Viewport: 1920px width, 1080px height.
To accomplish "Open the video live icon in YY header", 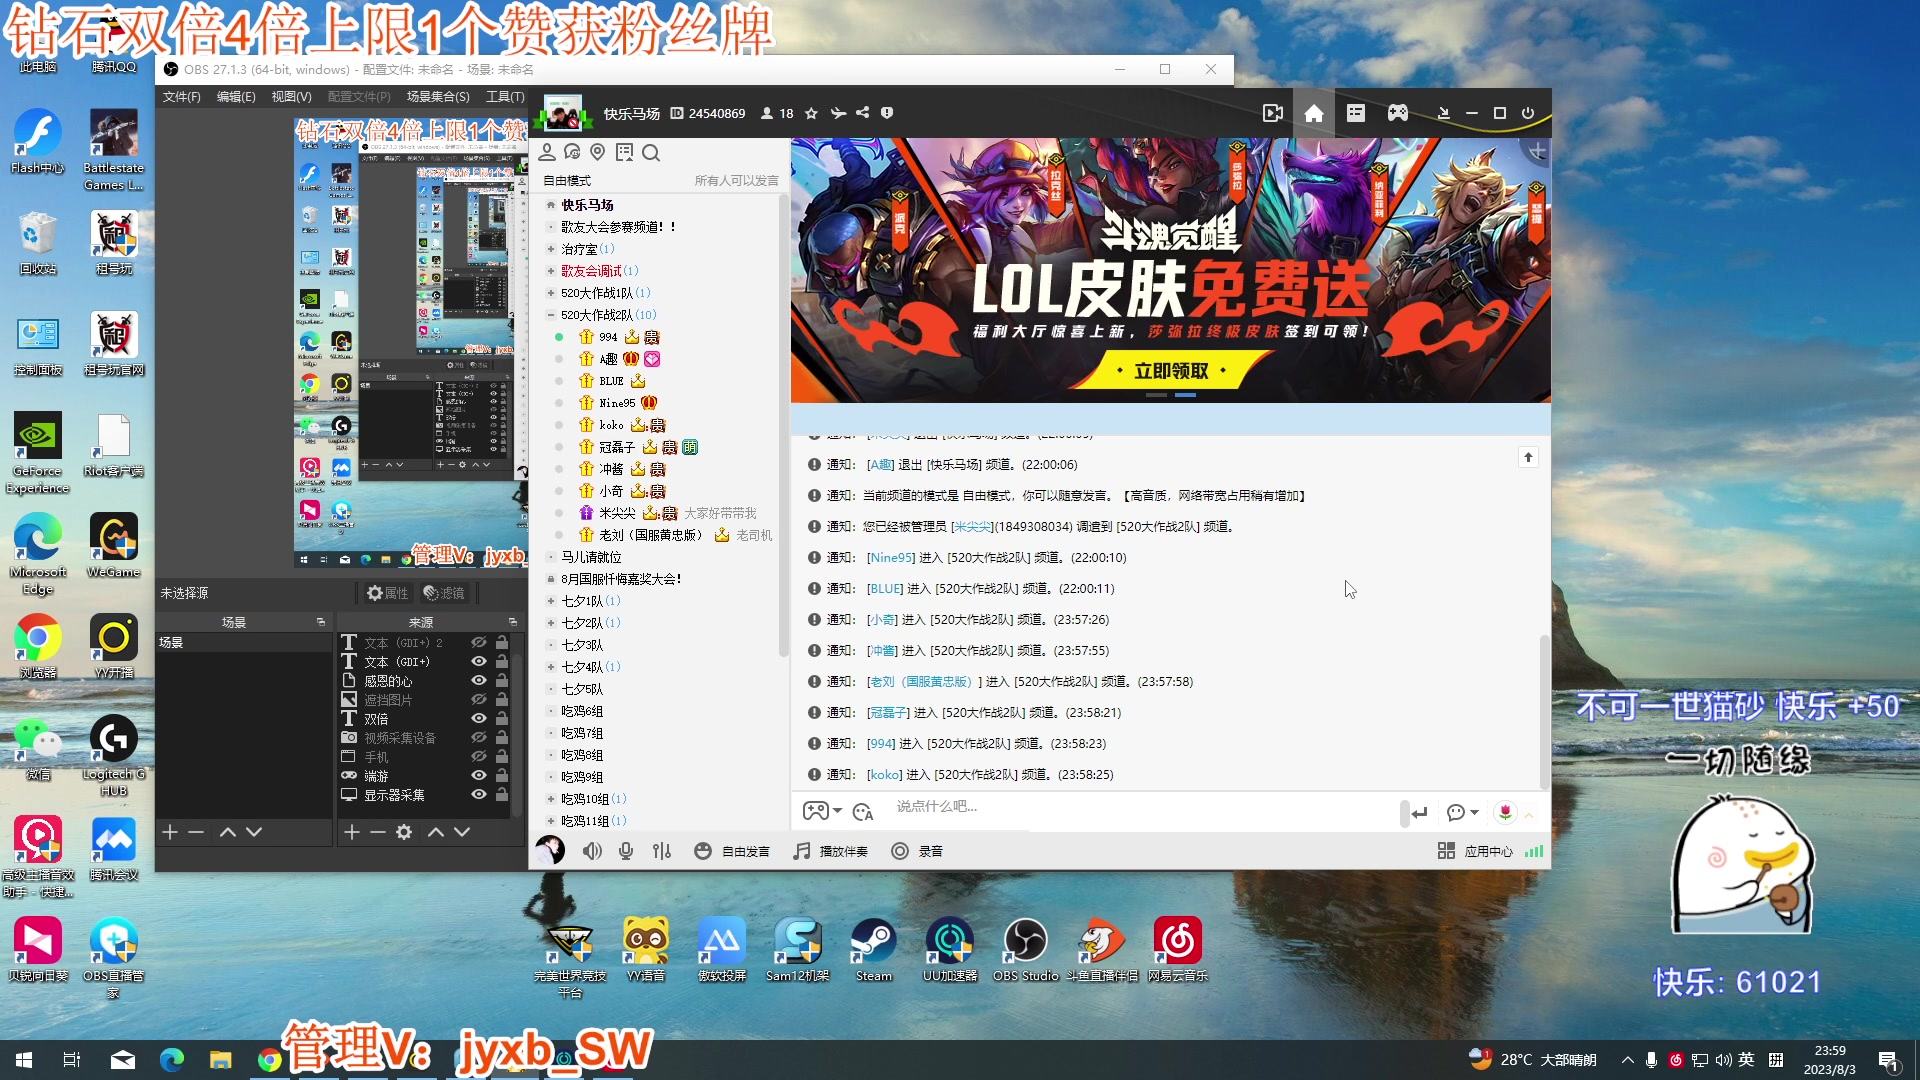I will (1272, 113).
